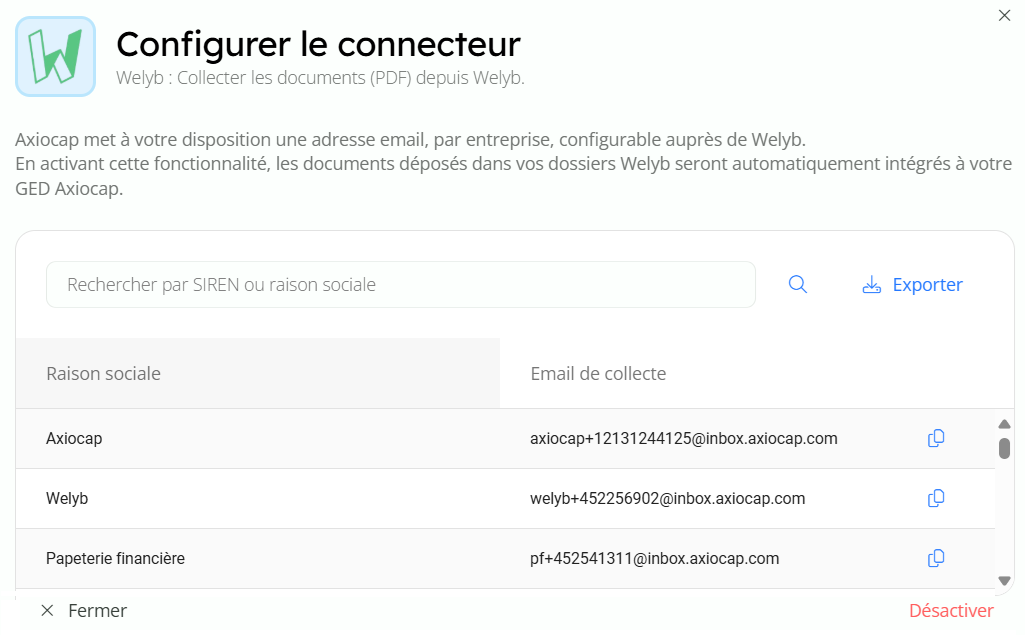1025x635 pixels.
Task: Click the scroll down arrow of the table
Action: pos(1005,580)
